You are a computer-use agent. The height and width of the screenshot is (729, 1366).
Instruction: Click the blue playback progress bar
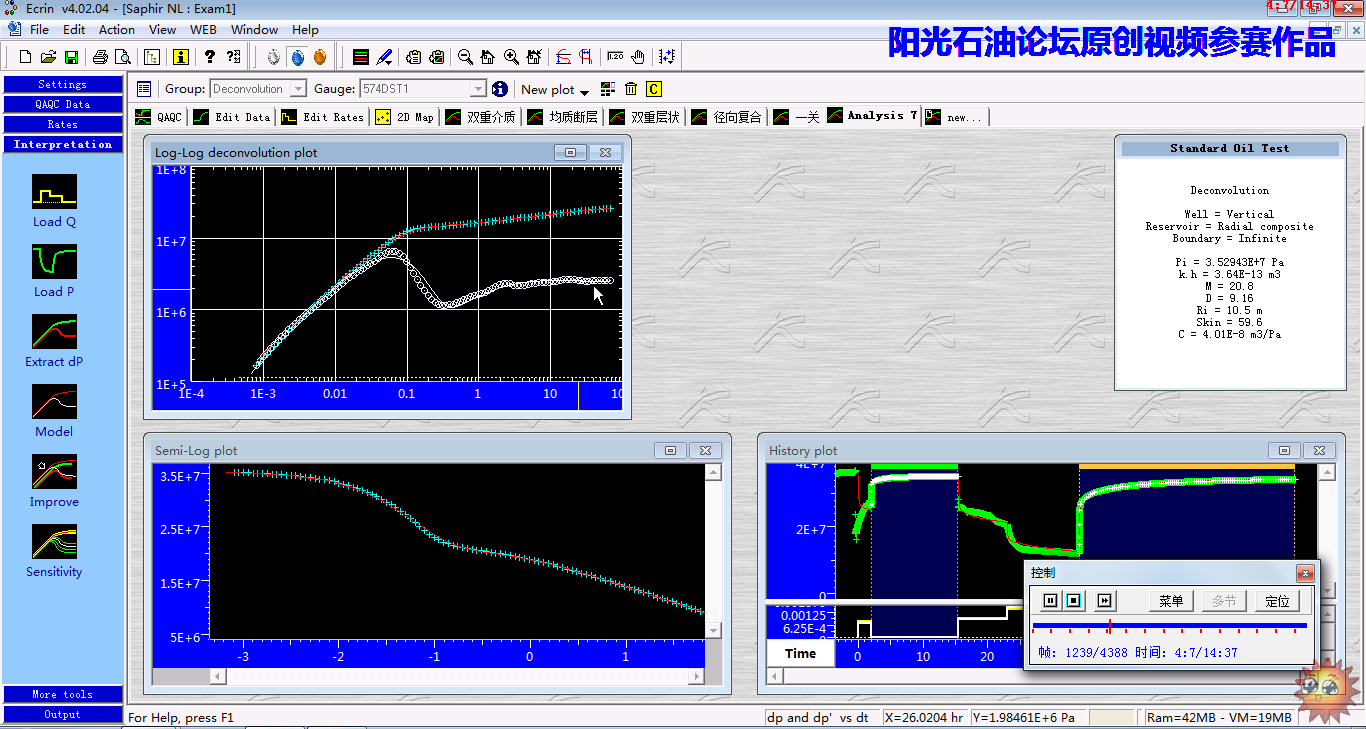click(x=1169, y=626)
